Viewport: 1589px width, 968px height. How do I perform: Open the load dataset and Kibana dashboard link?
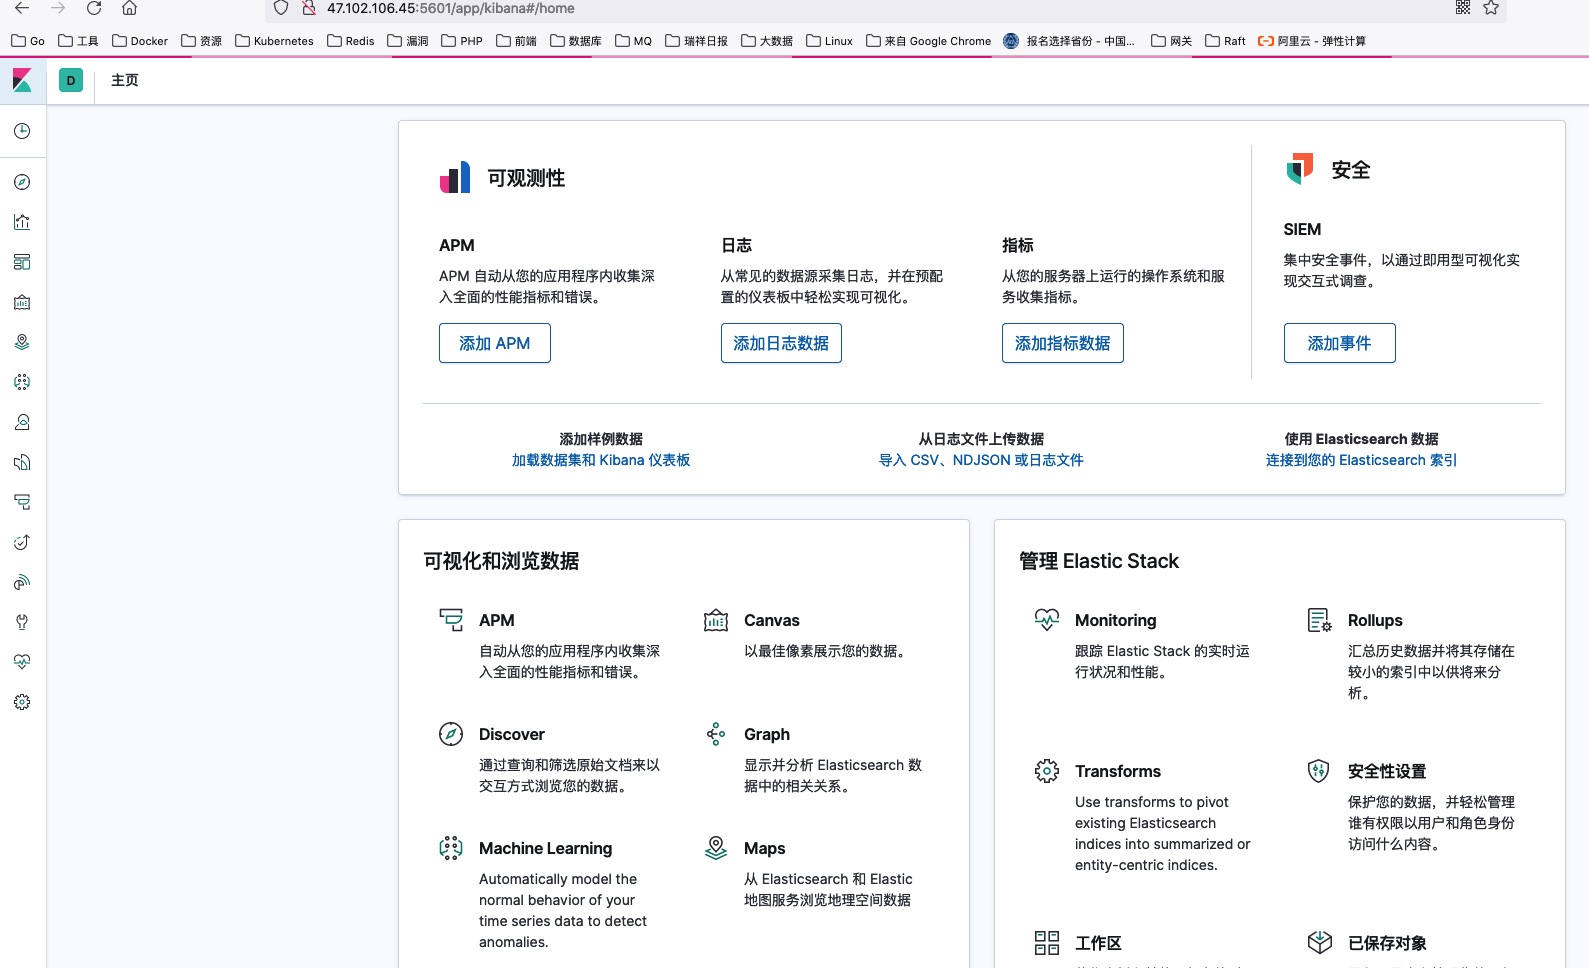(x=601, y=460)
